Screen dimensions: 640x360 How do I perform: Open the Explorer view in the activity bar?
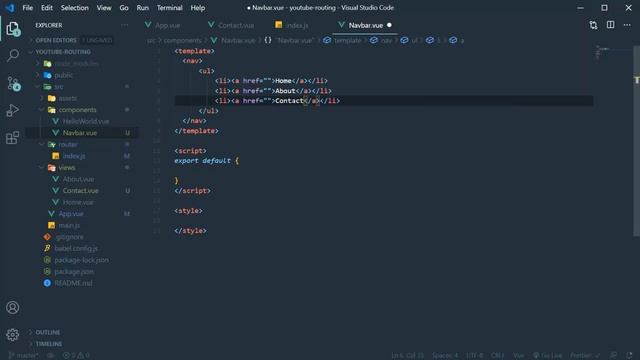pos(13,29)
